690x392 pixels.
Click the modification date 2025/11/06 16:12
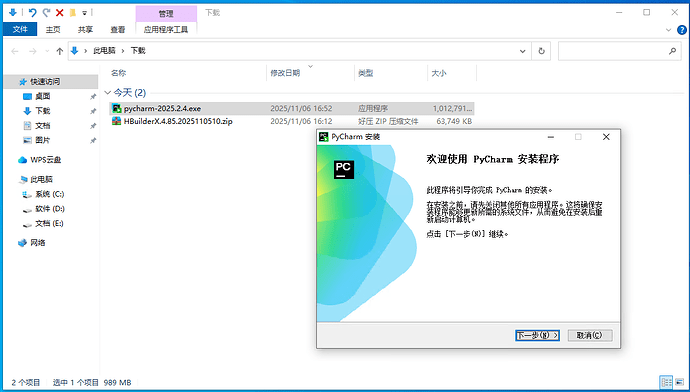301,121
